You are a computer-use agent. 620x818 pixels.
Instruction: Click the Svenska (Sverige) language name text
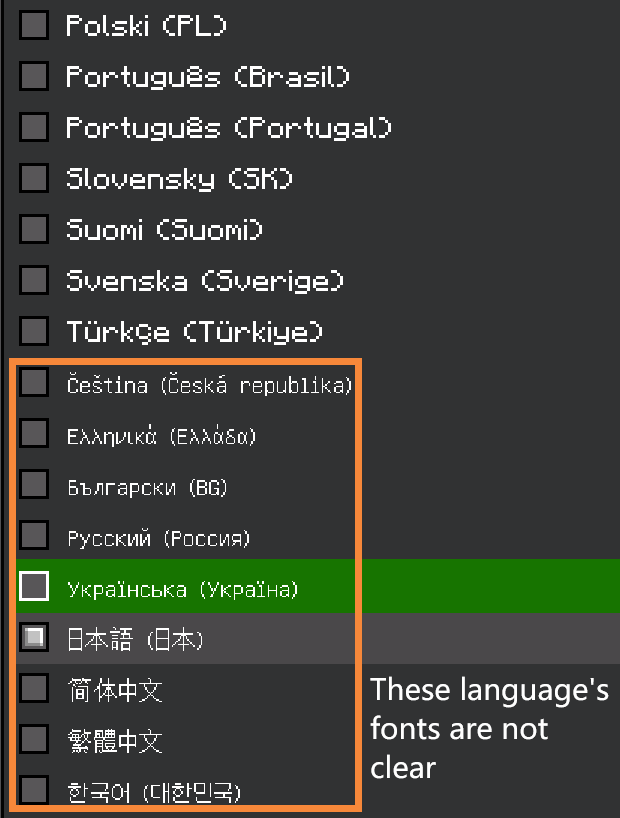(205, 281)
